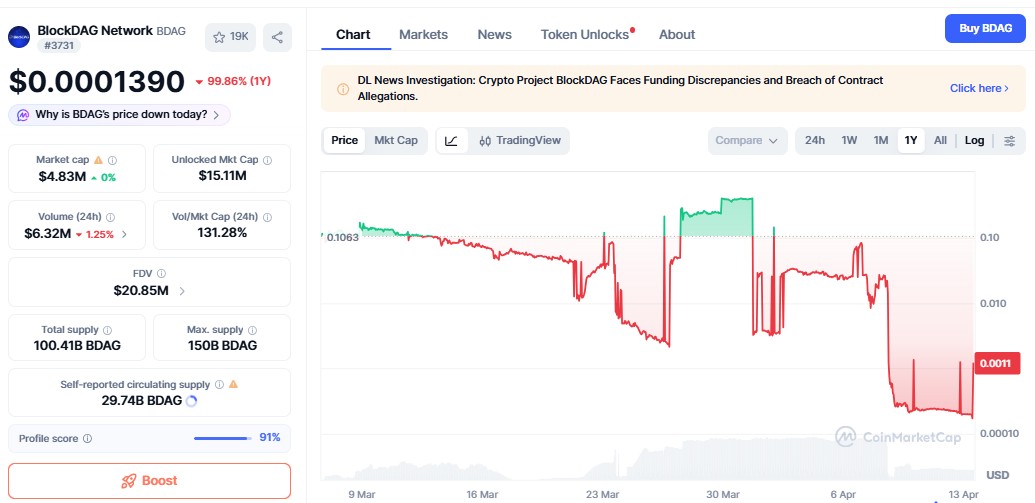Open 'Why is BDAG's price down today?'
This screenshot has height=503, width=1035.
coord(119,115)
